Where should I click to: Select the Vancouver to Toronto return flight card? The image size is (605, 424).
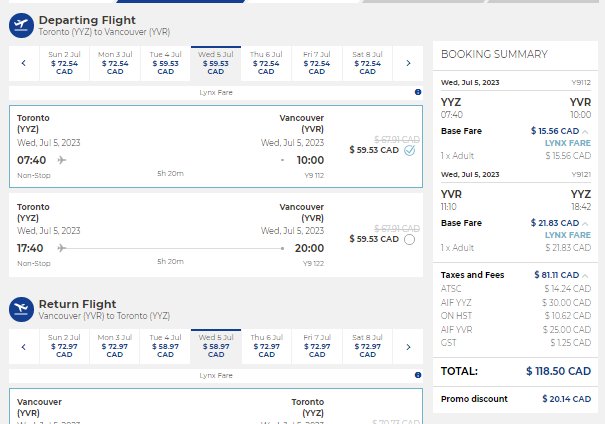(x=216, y=406)
